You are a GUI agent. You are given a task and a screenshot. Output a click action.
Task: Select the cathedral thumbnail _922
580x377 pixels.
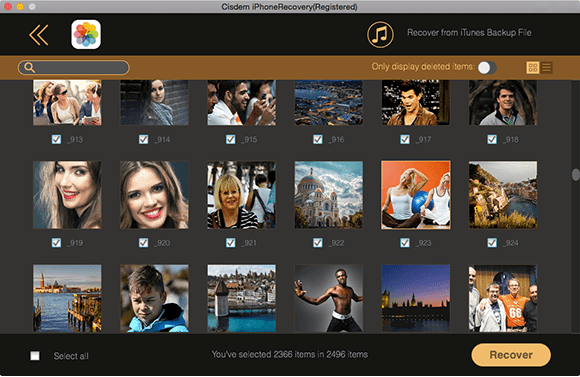tap(328, 195)
